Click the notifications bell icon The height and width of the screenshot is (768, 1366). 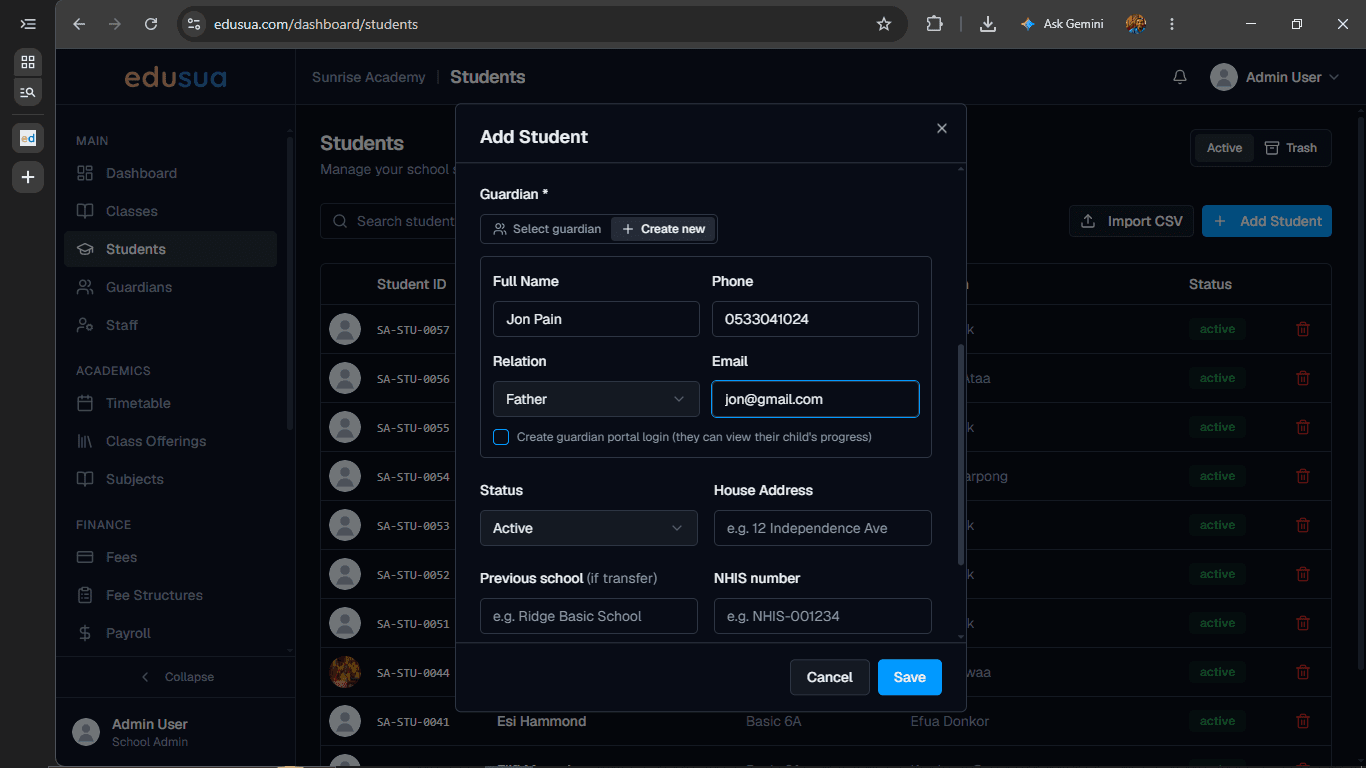coord(1180,77)
